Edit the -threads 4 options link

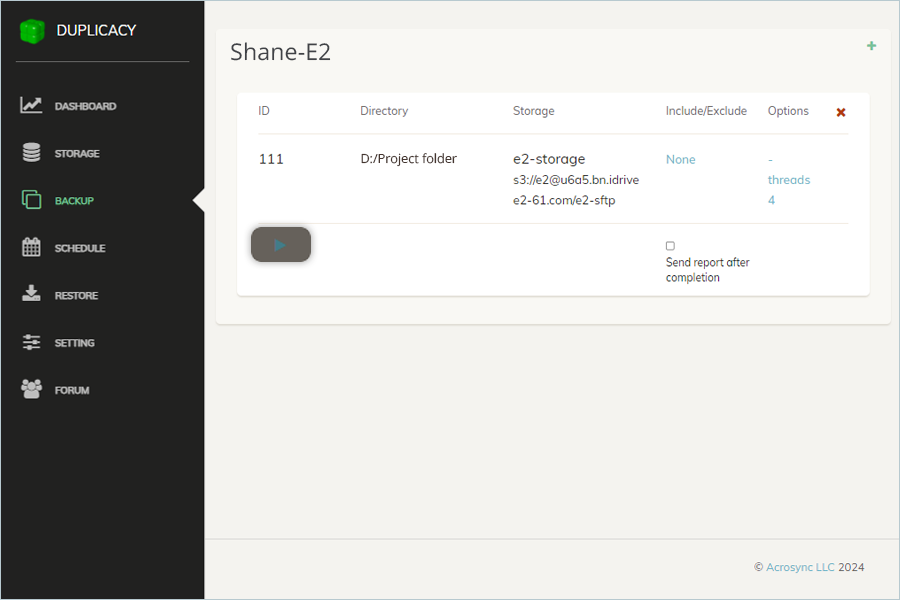point(789,180)
